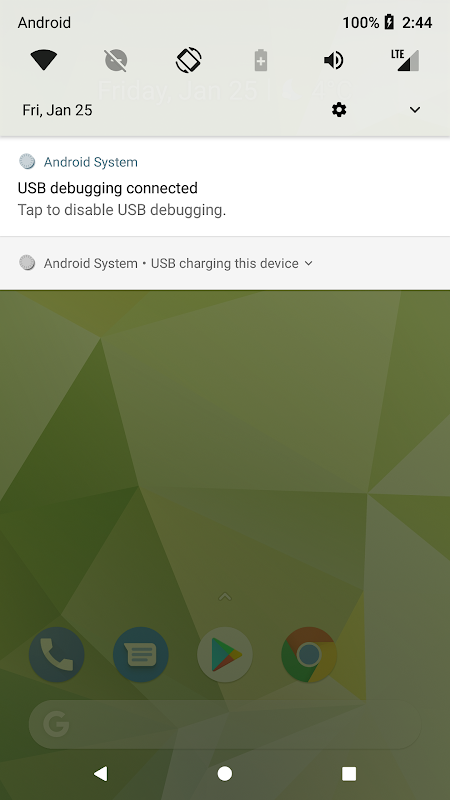
Task: Open the Messages app
Action: [x=141, y=655]
